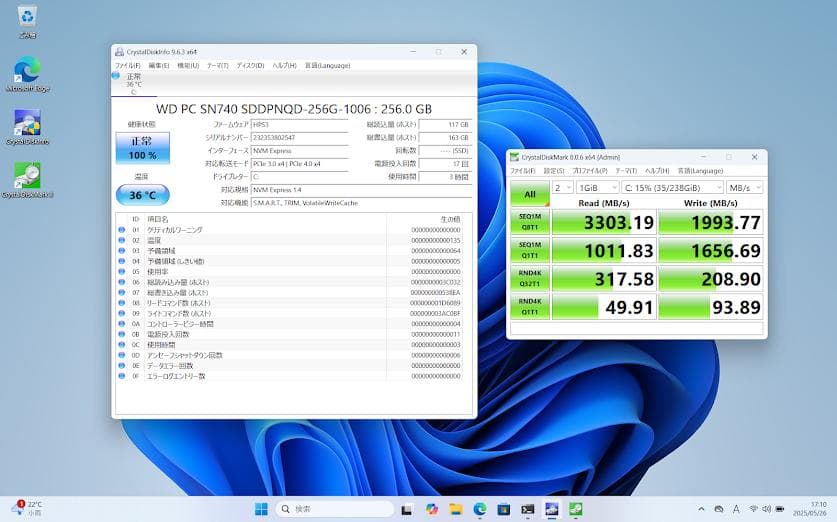
Task: Select SMART row 0F エラーログエントリー数
Action: tap(289, 376)
